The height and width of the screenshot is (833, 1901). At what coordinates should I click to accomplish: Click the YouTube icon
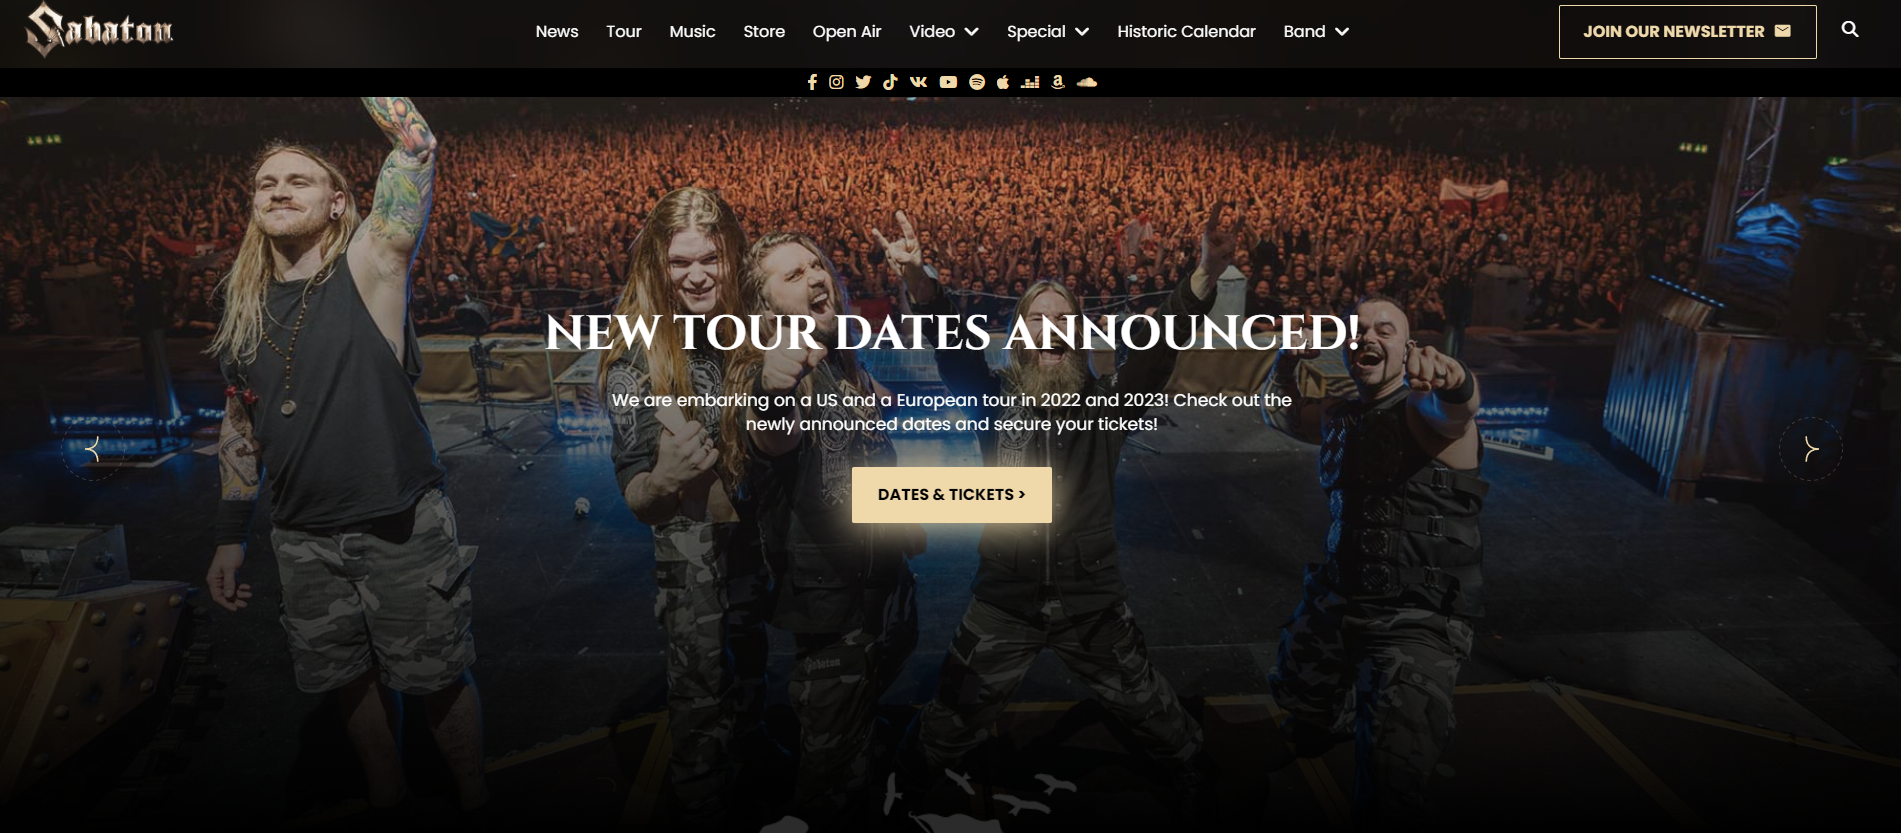[x=948, y=82]
